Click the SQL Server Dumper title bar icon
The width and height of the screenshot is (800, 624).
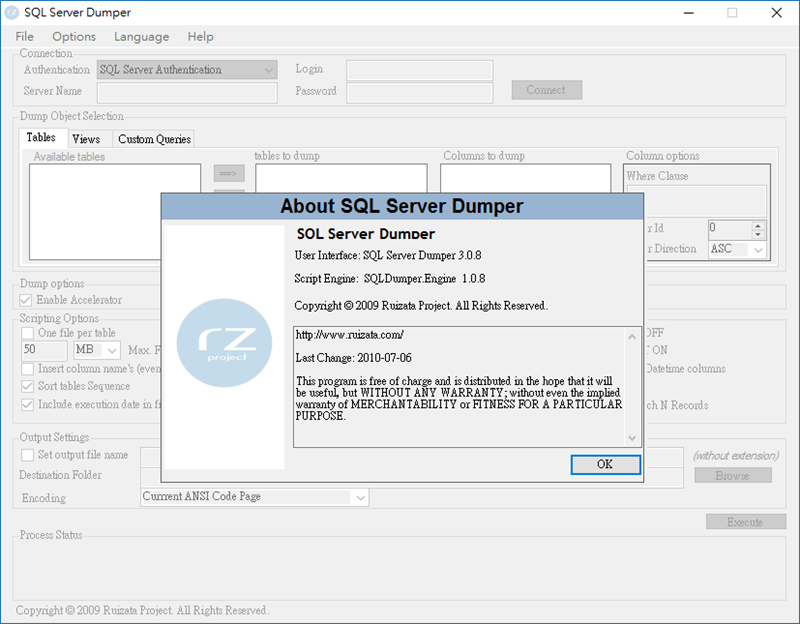(11, 12)
